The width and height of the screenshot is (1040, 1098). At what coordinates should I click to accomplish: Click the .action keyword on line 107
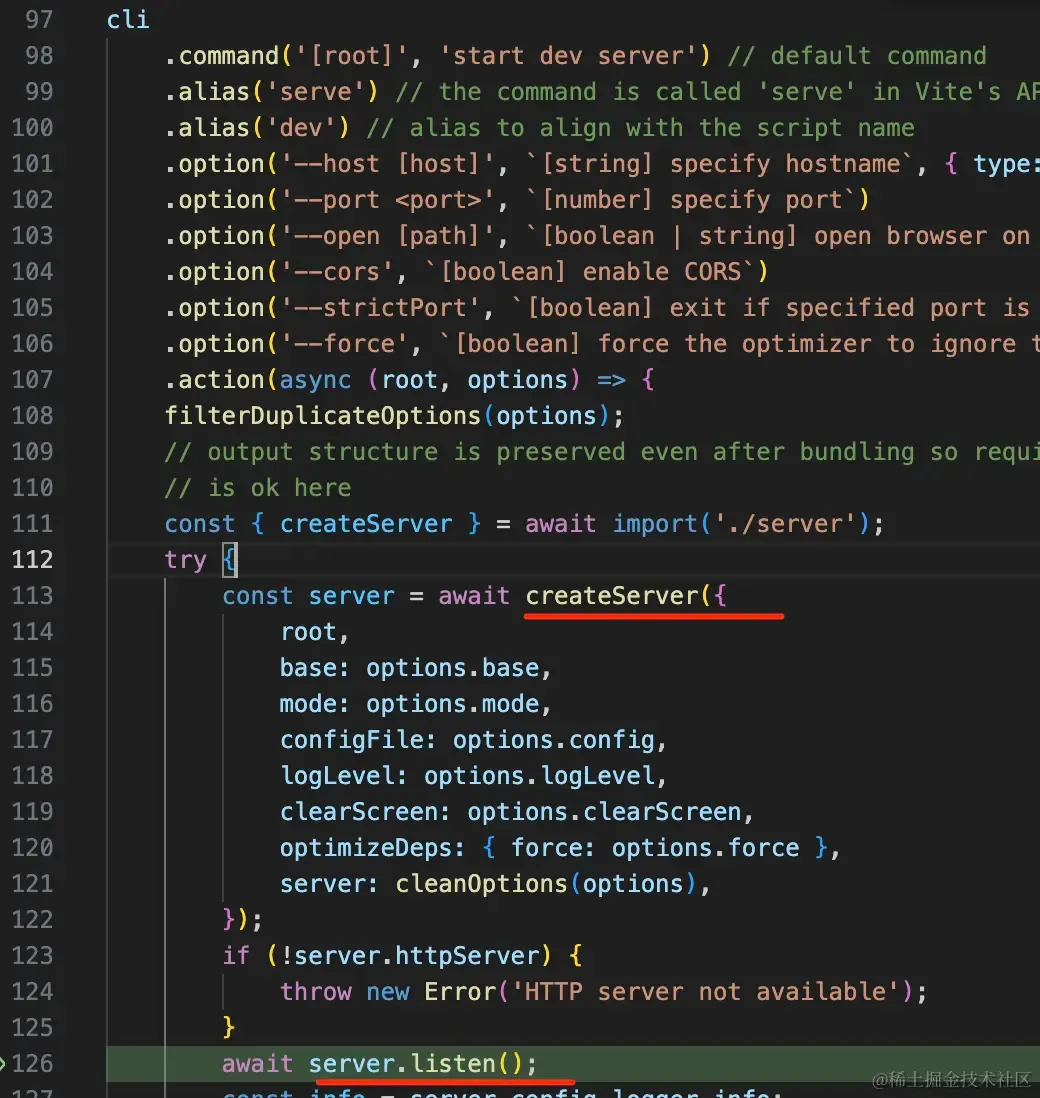214,380
